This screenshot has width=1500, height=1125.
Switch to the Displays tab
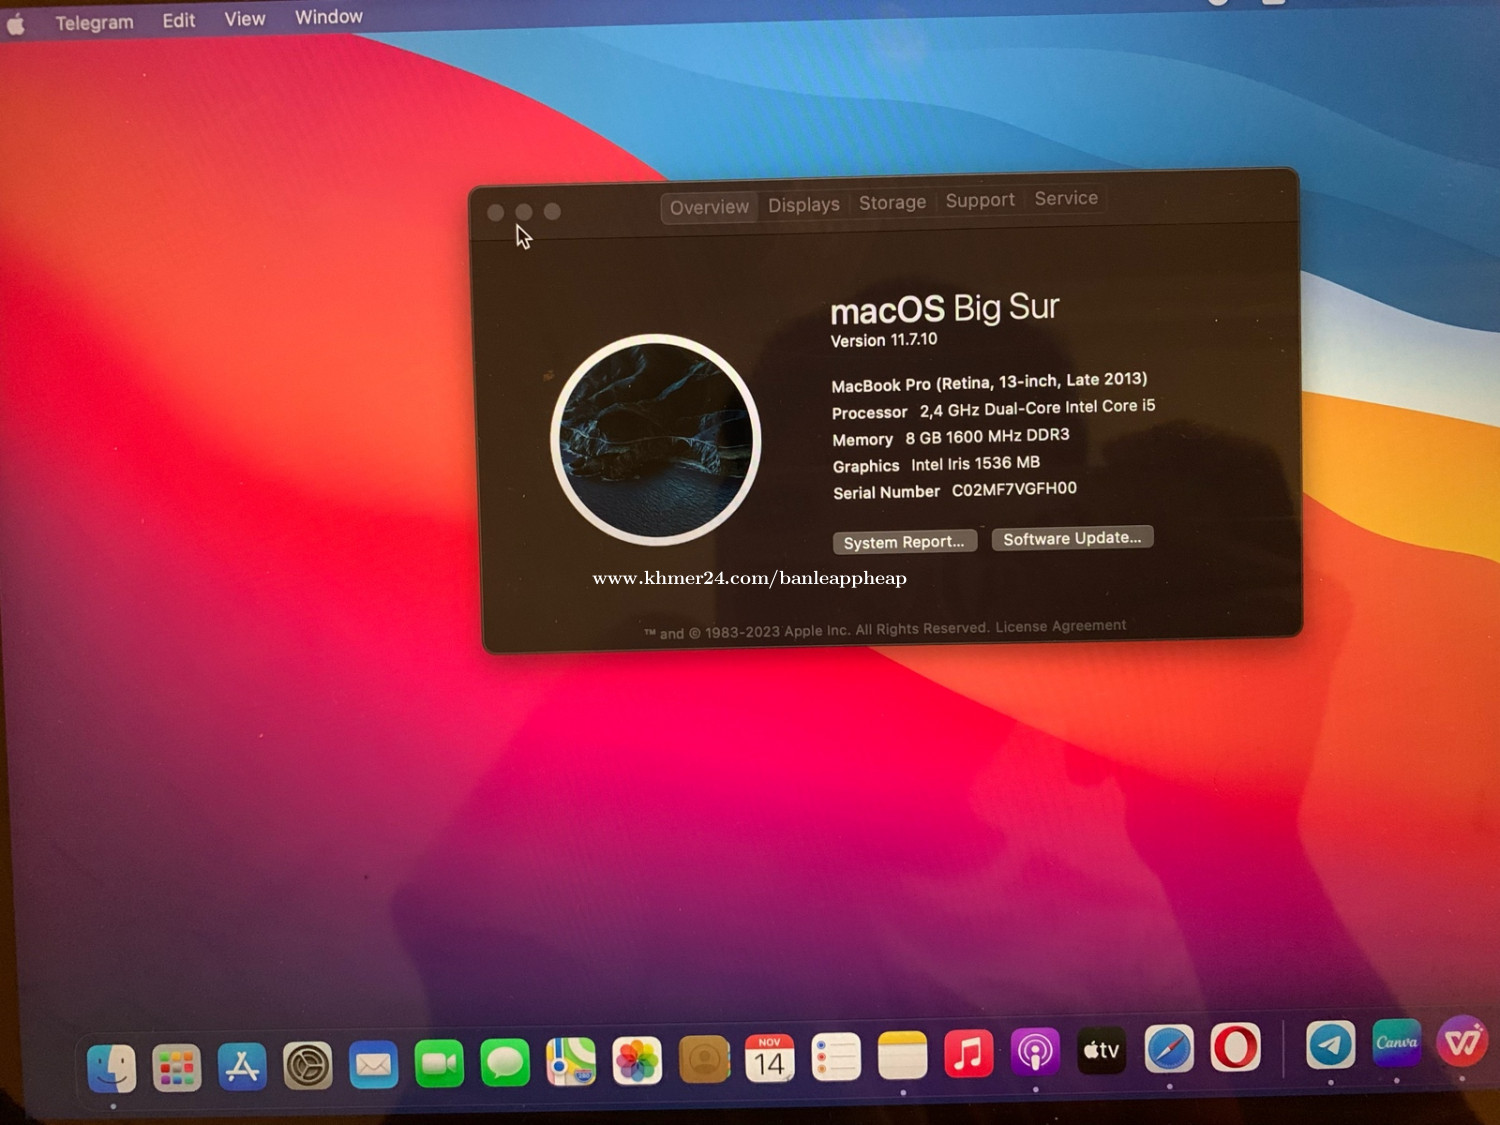point(804,205)
